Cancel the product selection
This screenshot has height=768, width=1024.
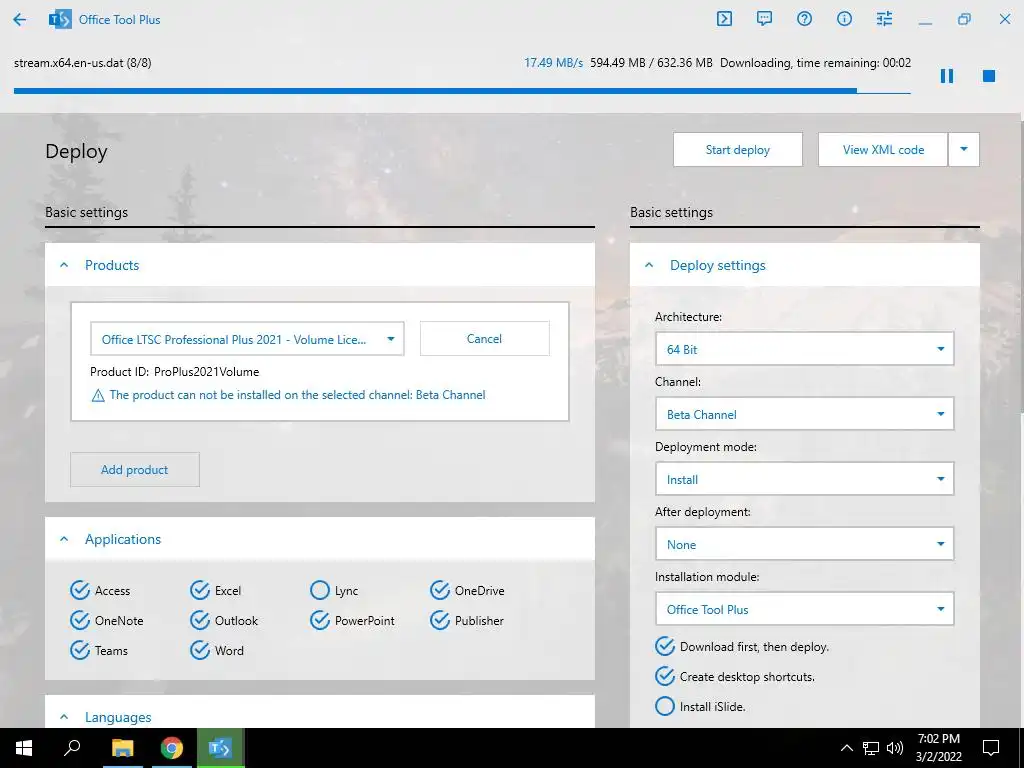(x=485, y=338)
